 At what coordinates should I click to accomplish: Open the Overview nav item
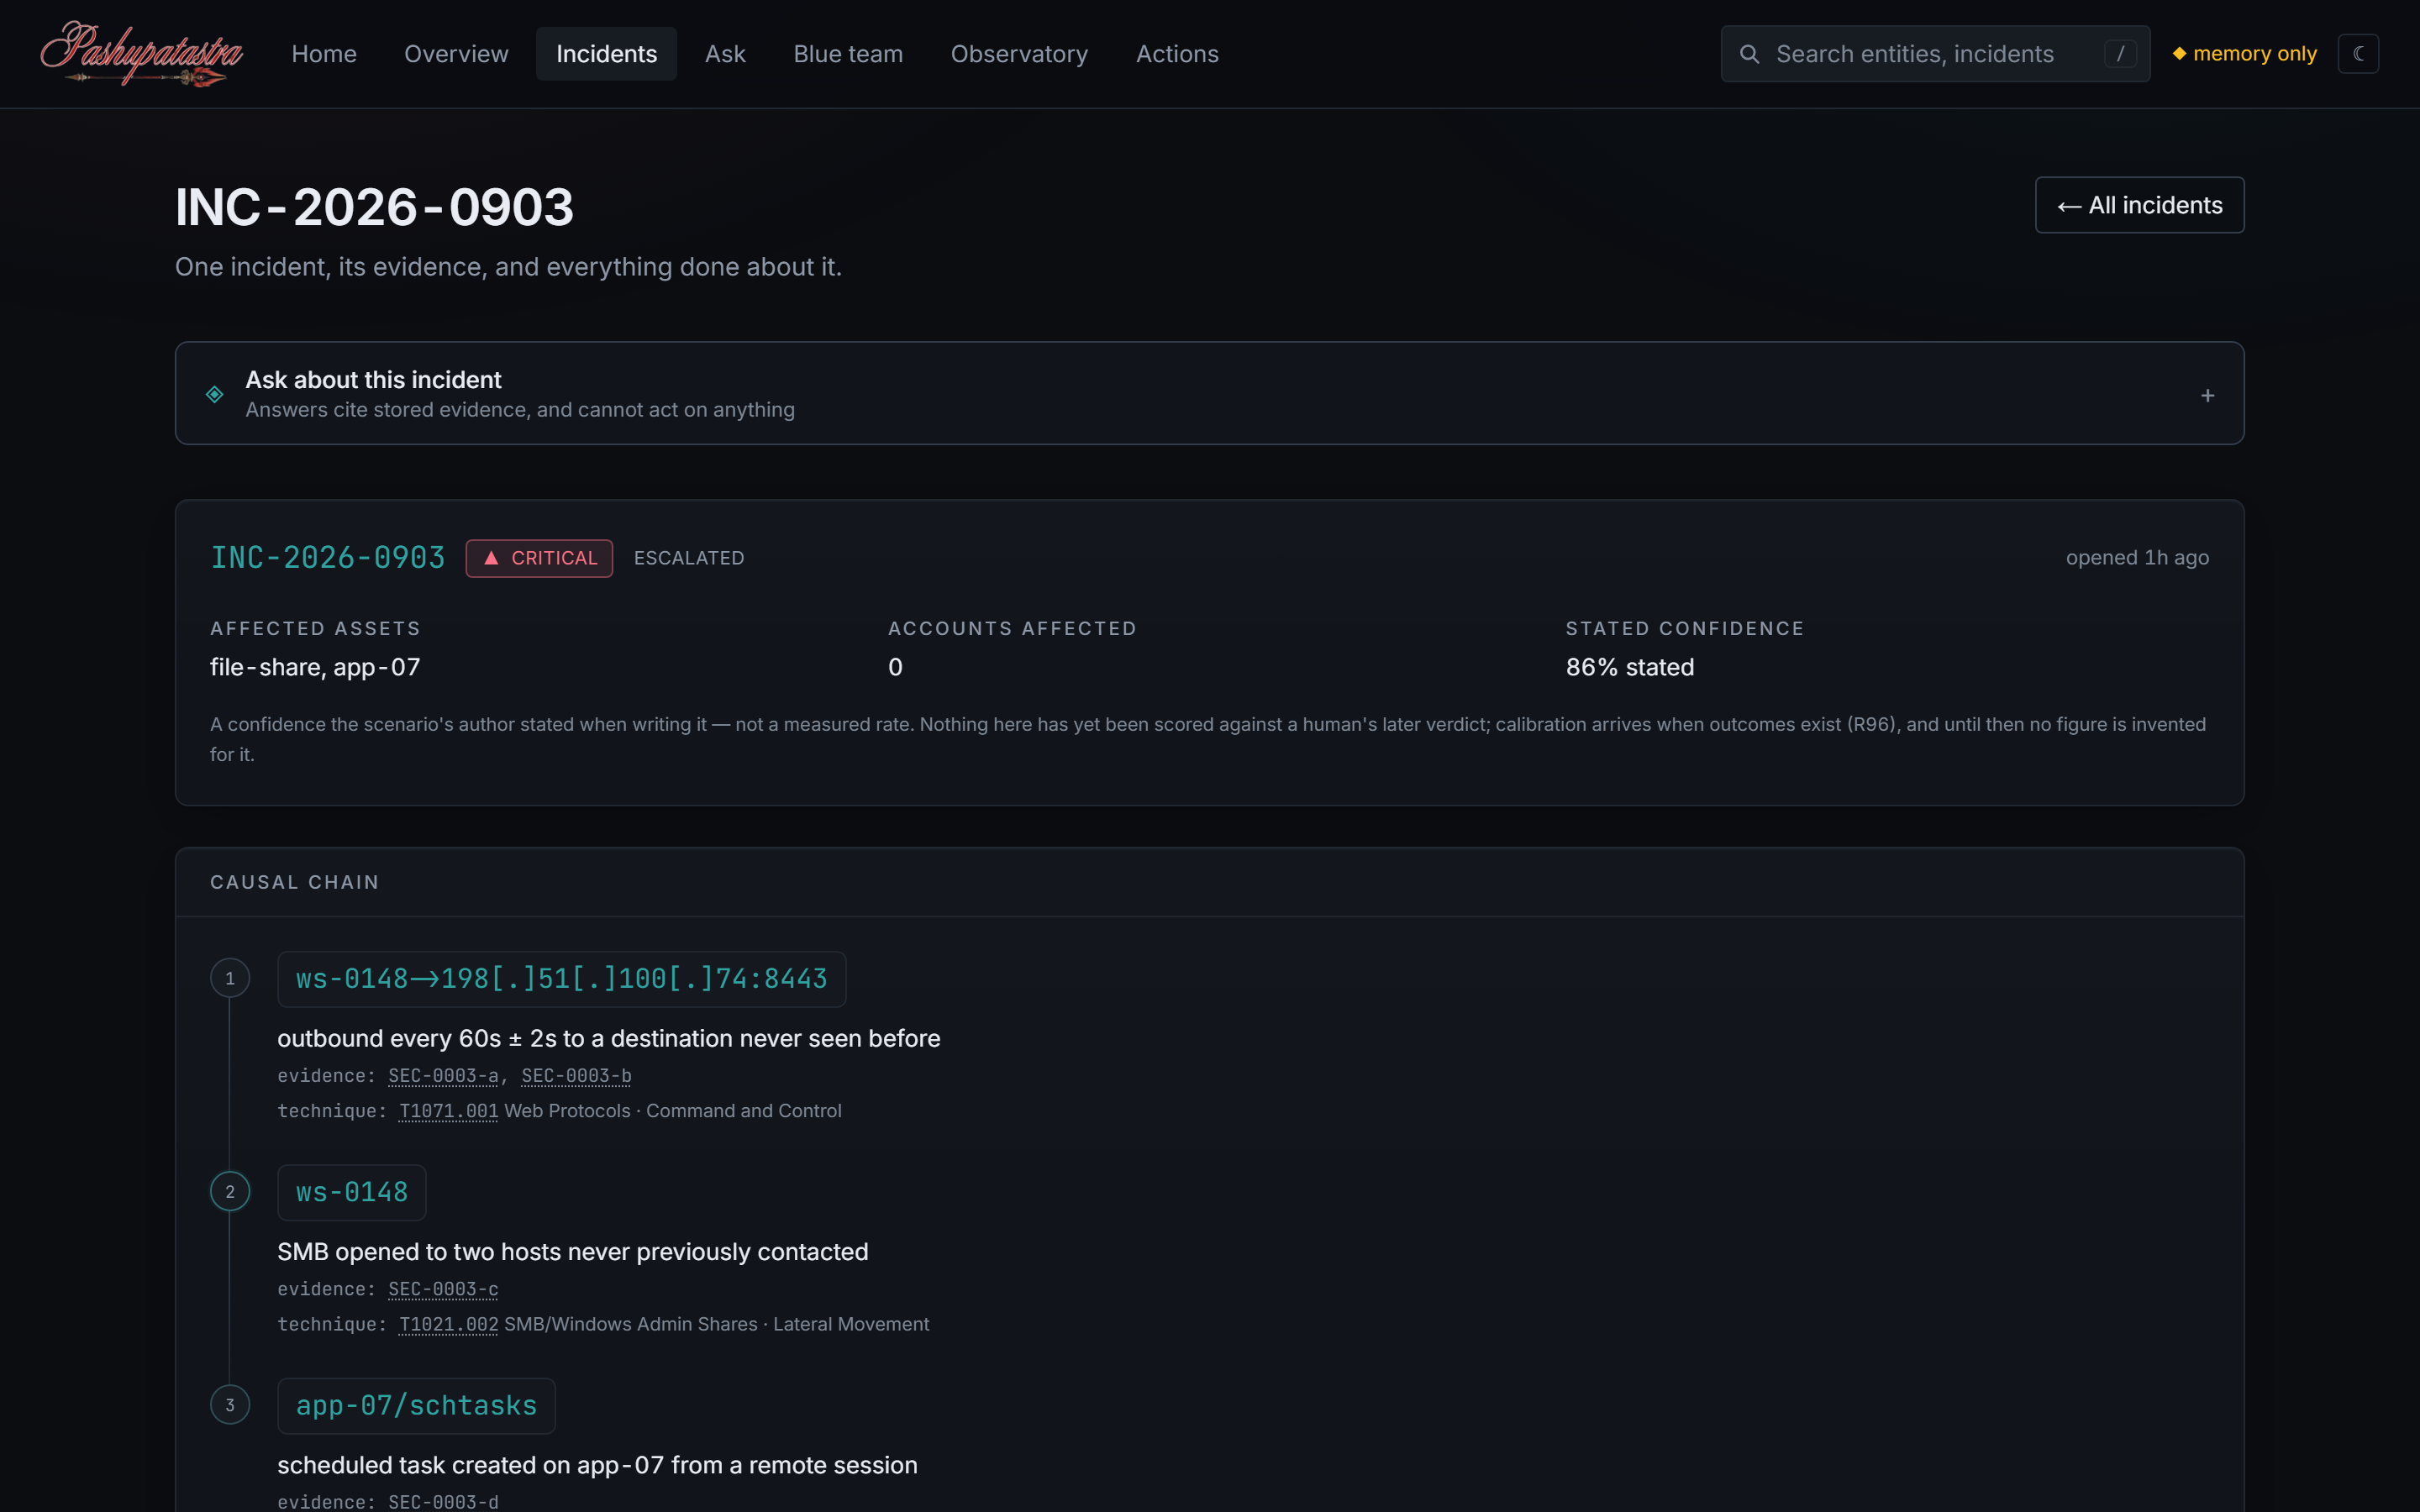click(456, 54)
